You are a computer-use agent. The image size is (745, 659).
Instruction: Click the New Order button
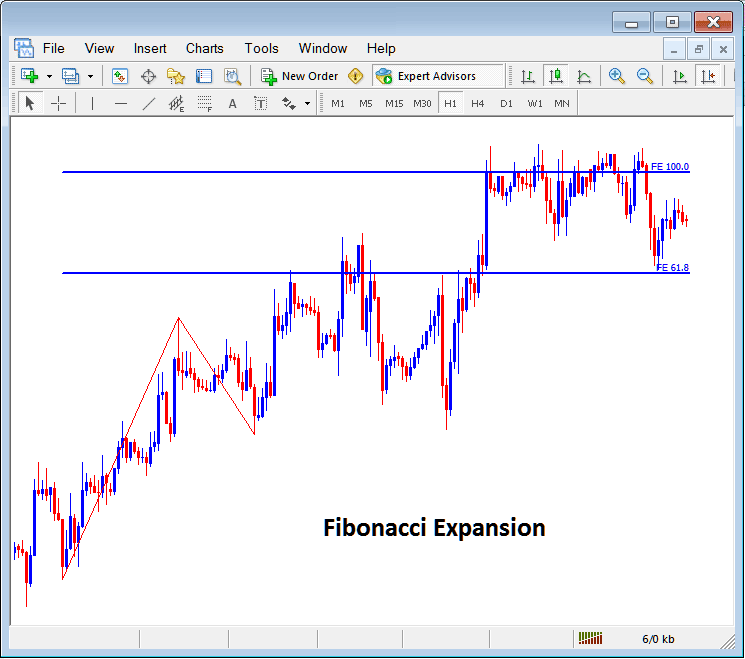(299, 76)
